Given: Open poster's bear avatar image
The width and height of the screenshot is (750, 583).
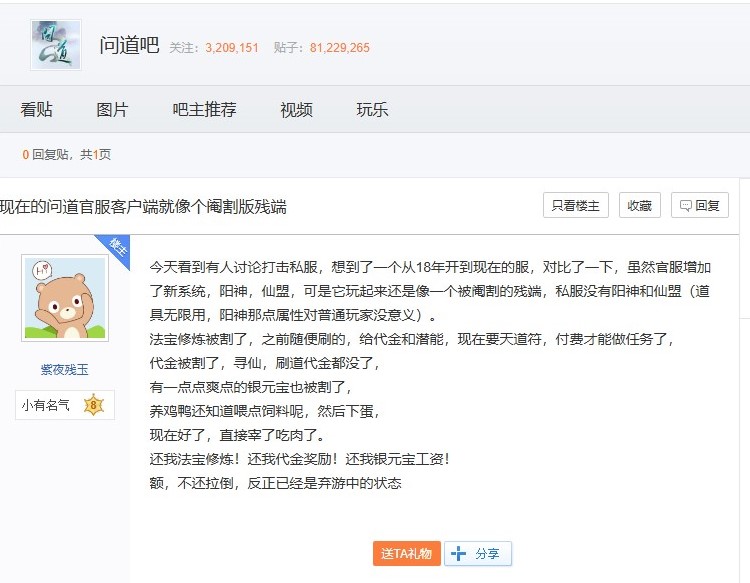Looking at the screenshot, I should point(65,298).
